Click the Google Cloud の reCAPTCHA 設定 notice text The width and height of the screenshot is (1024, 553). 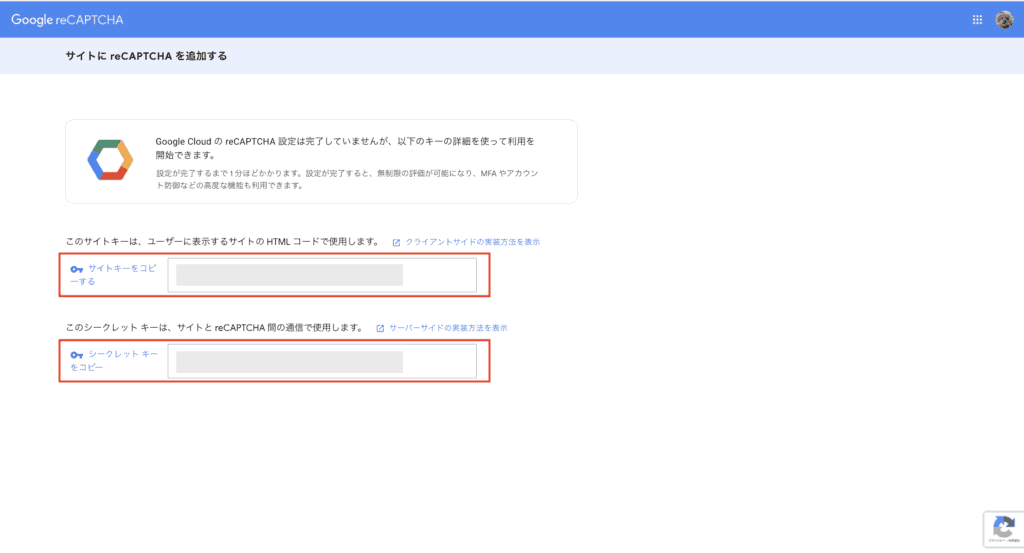click(x=345, y=148)
